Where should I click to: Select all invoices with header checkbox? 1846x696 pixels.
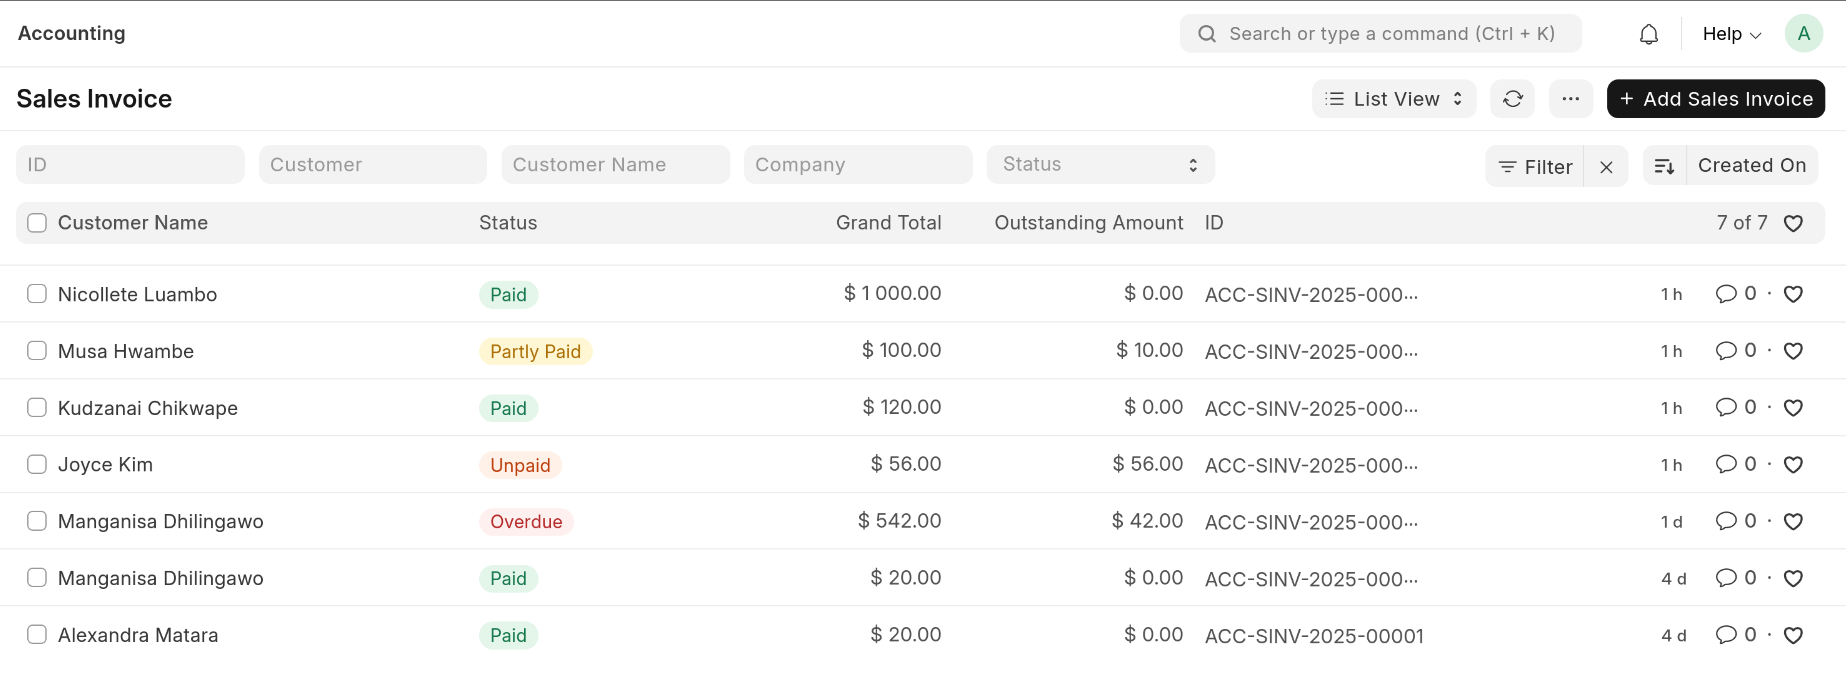pyautogui.click(x=37, y=223)
